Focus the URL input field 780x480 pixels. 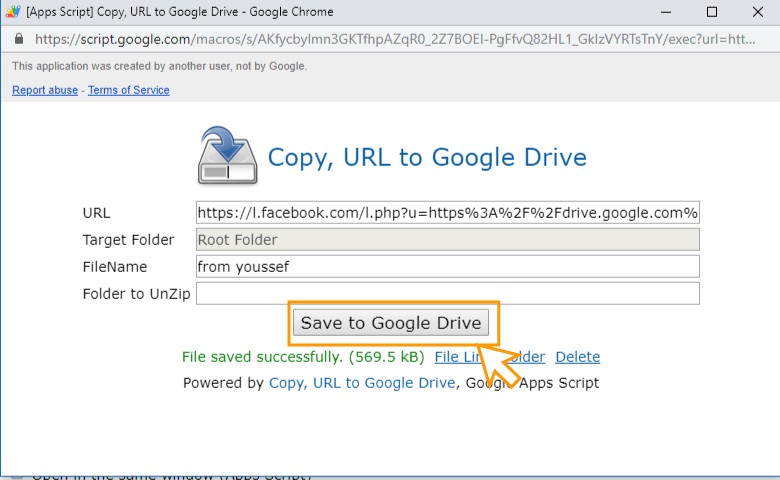pyautogui.click(x=447, y=213)
